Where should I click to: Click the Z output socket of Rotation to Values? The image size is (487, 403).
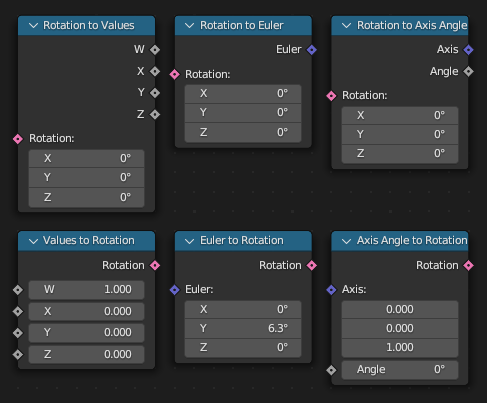[155, 114]
